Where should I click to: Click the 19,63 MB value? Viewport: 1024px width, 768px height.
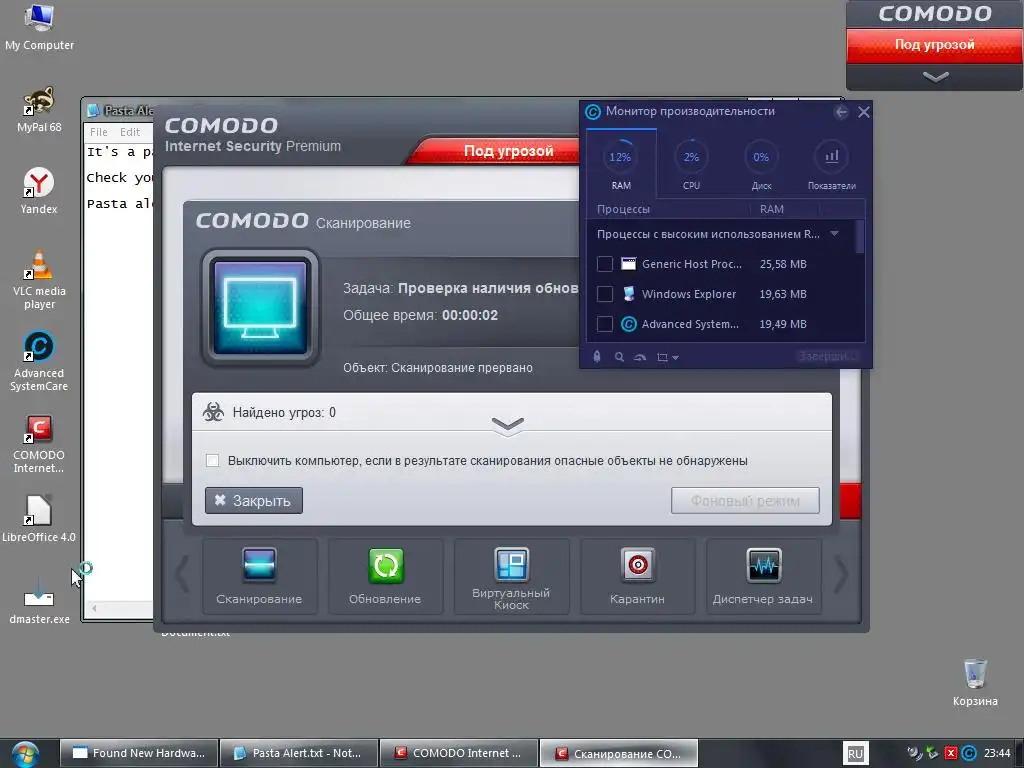(x=783, y=294)
